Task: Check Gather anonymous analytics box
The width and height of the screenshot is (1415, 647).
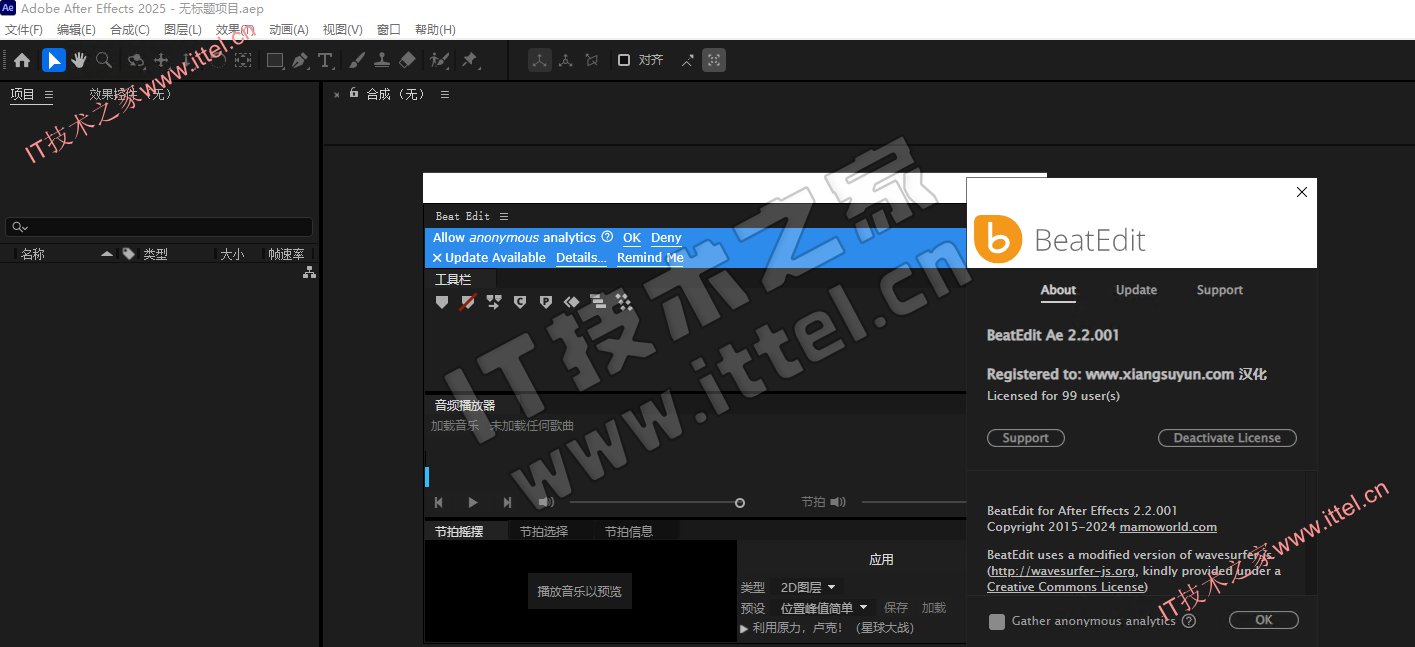Action: pyautogui.click(x=997, y=621)
